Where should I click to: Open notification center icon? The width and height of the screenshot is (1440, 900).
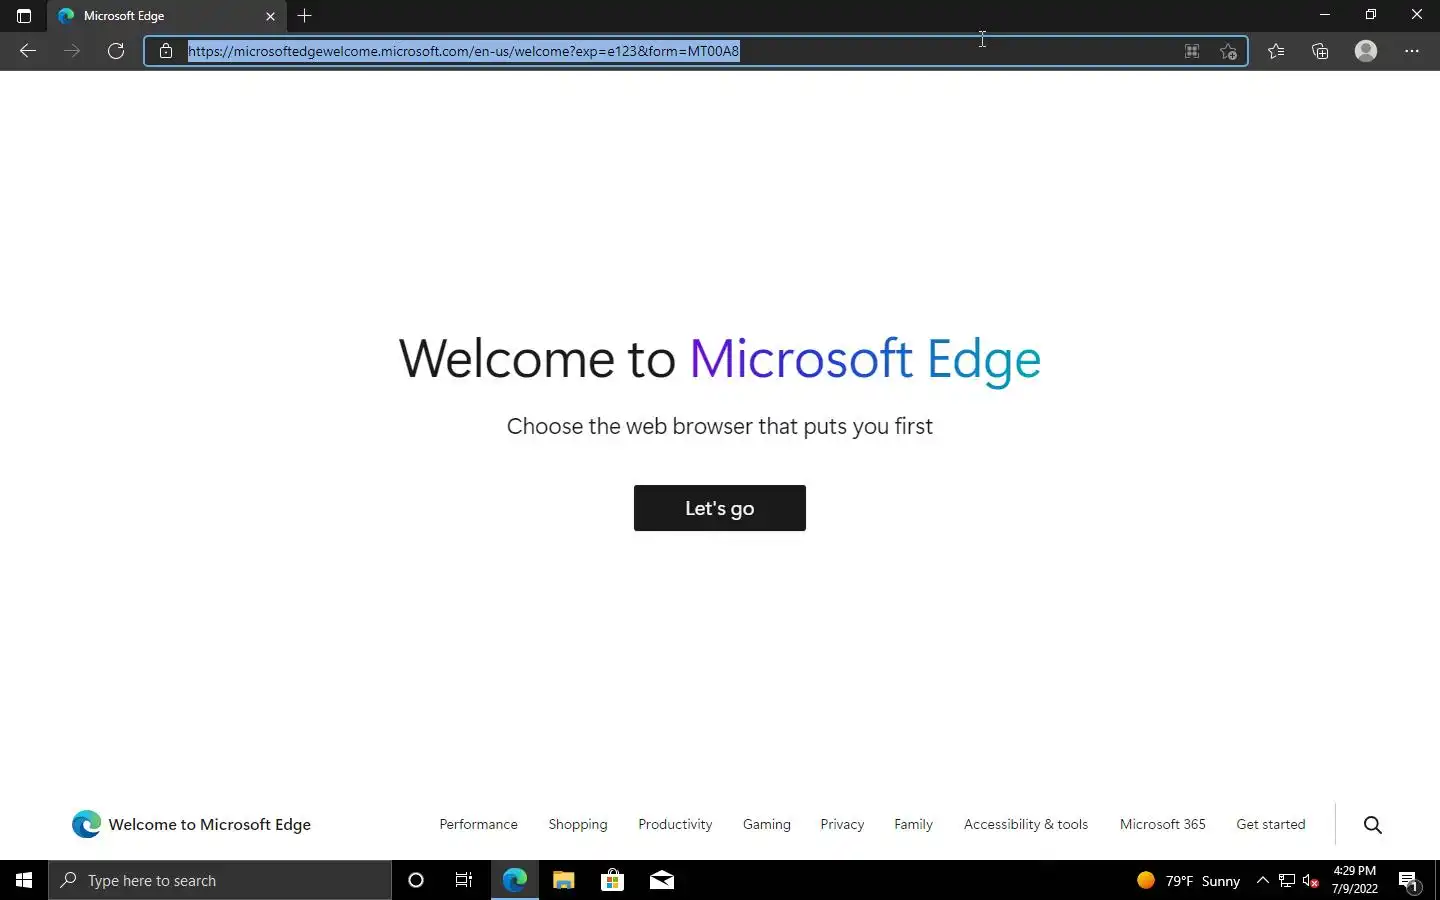point(1409,881)
